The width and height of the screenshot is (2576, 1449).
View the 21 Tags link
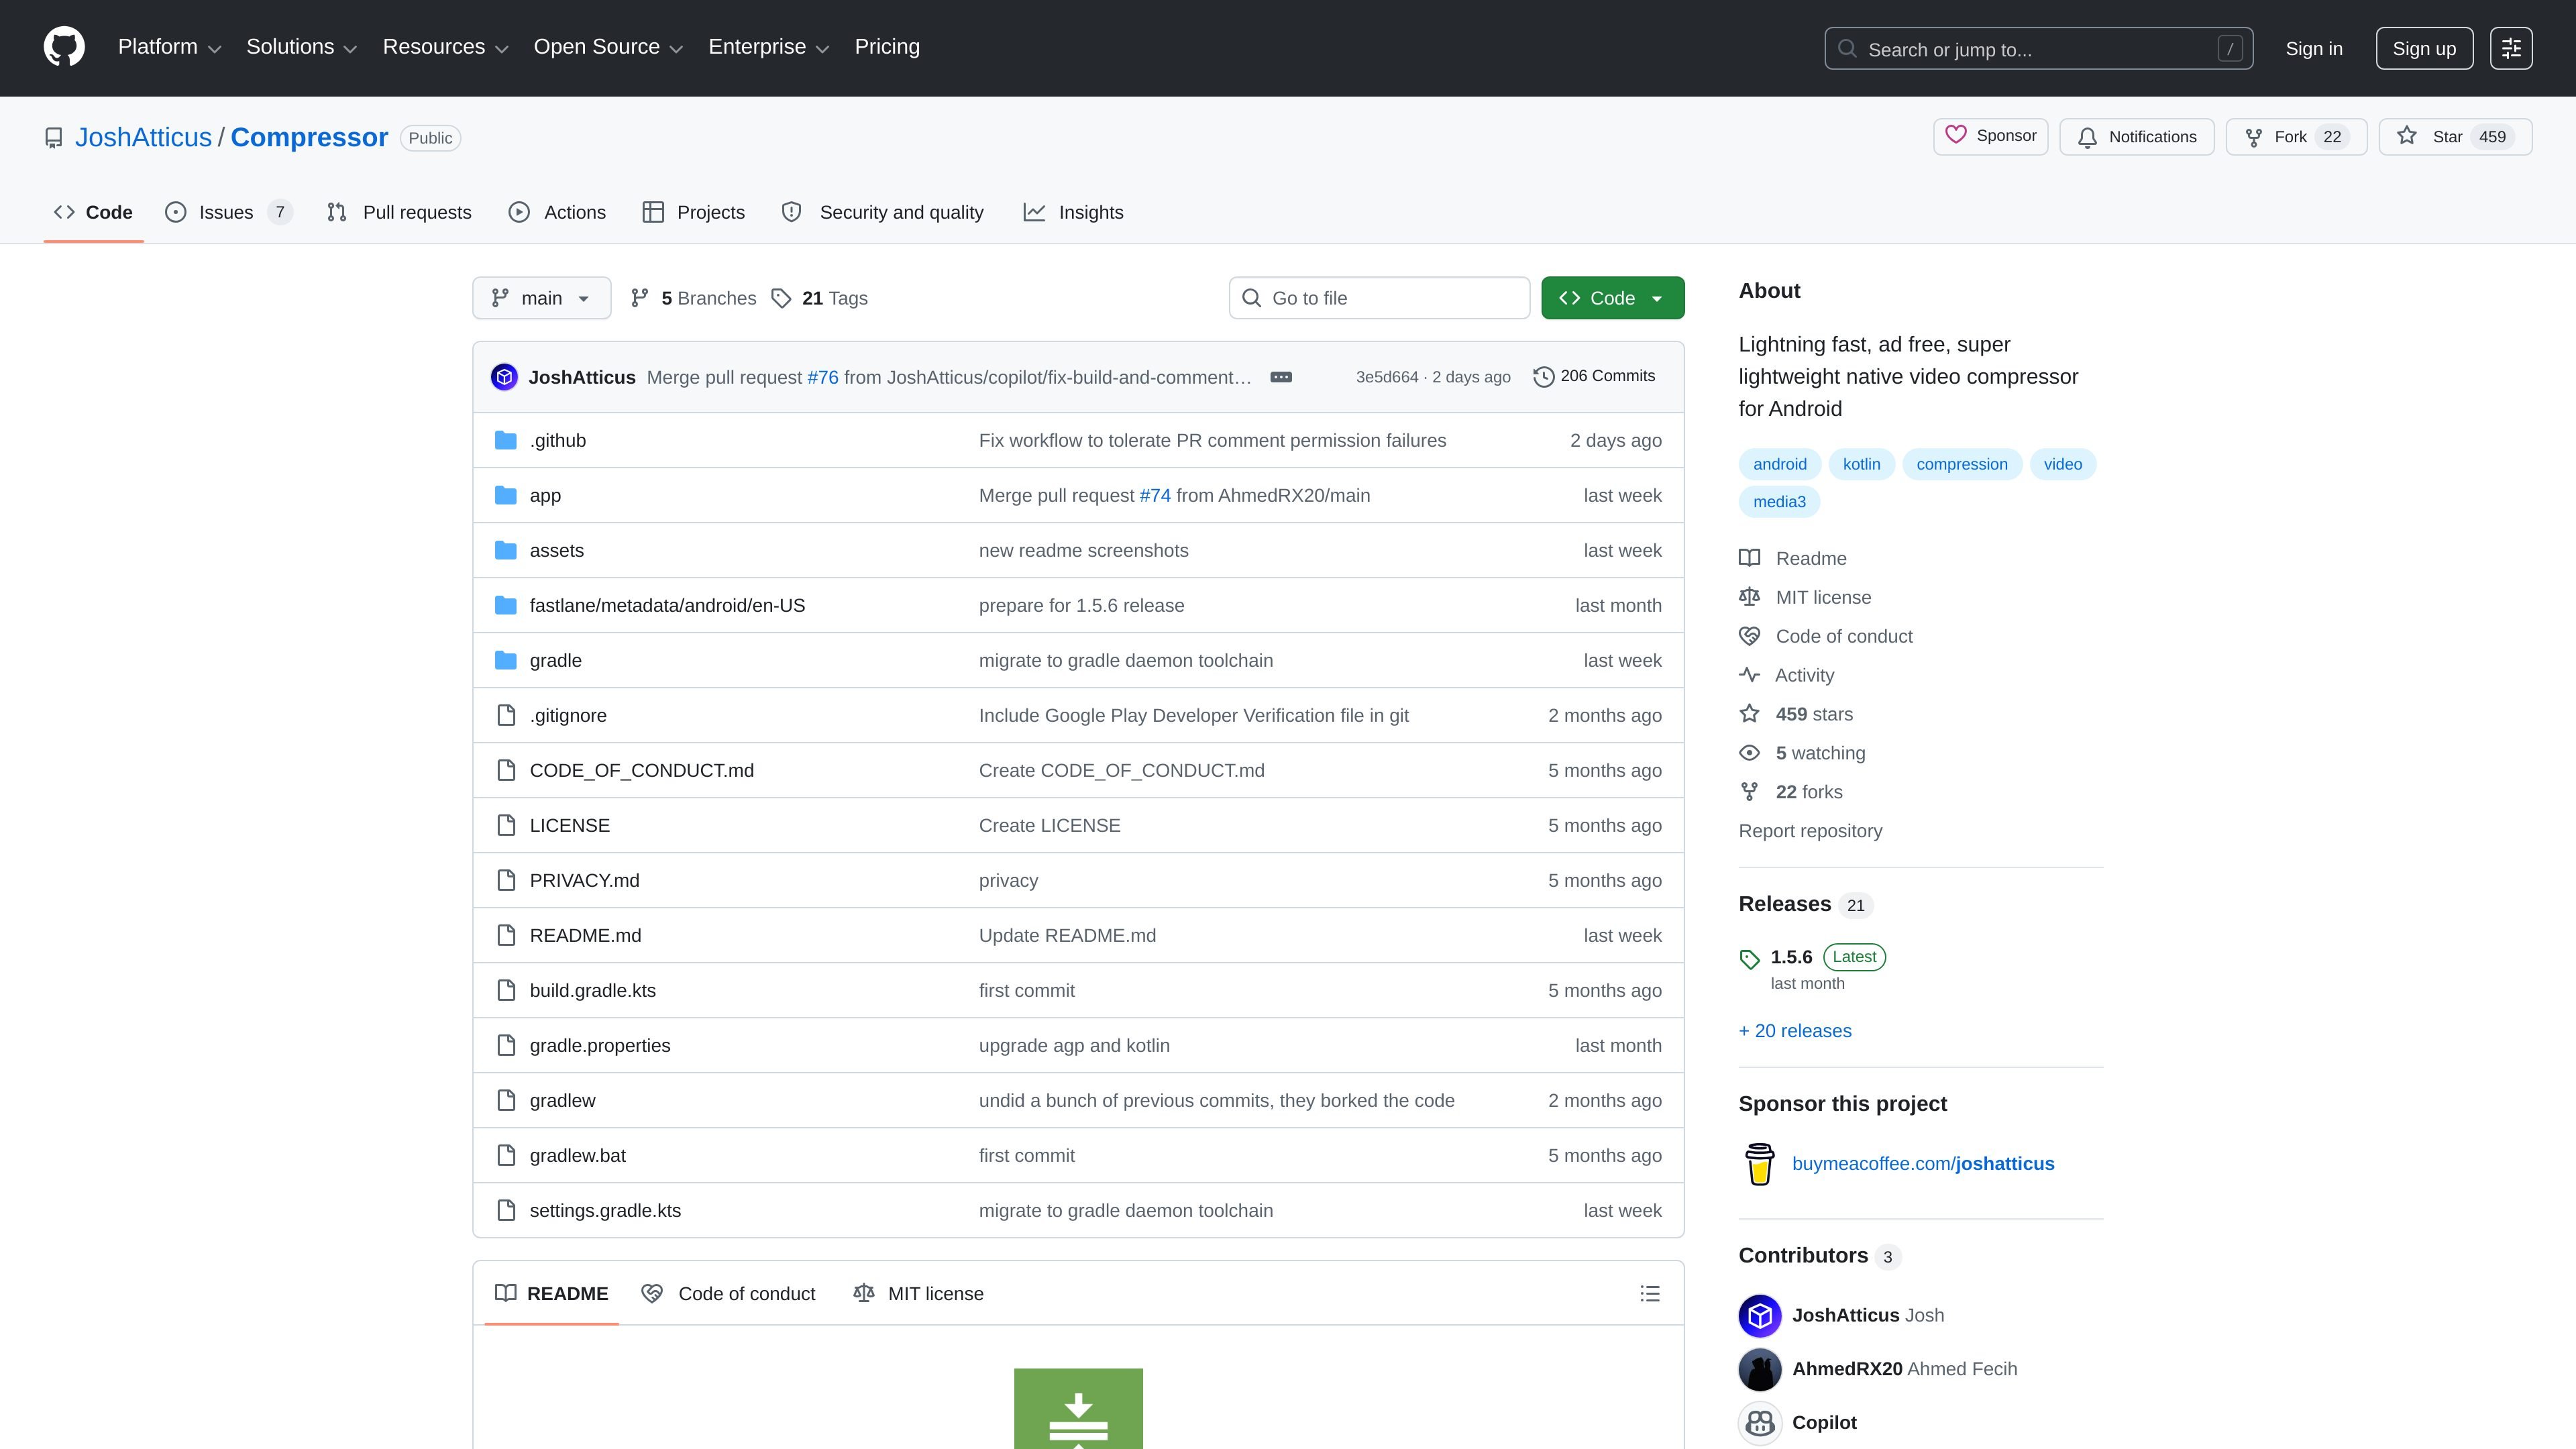[820, 298]
